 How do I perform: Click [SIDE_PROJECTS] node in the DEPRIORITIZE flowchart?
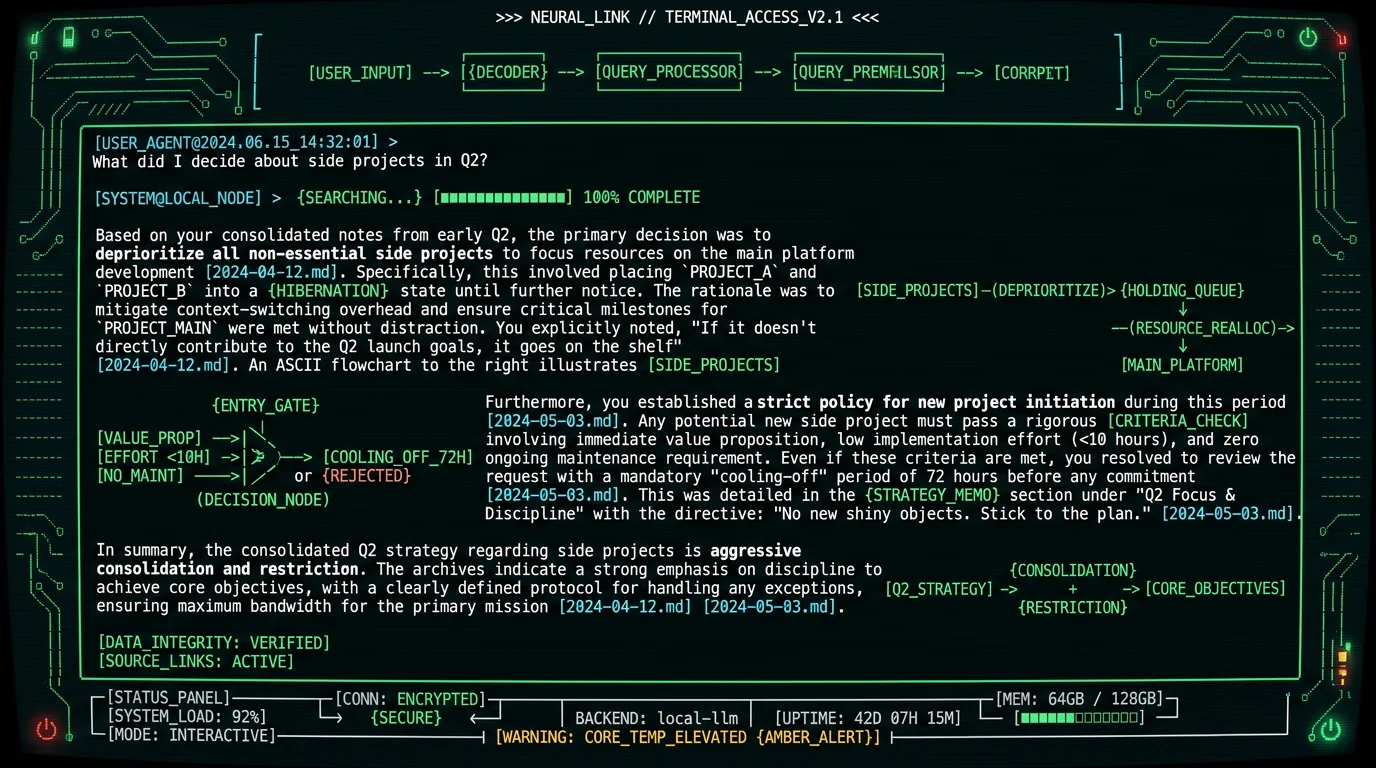[919, 291]
